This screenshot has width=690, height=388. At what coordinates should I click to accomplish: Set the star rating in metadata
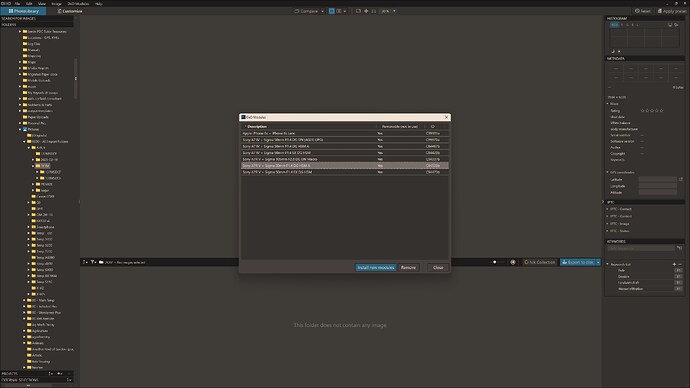coord(652,110)
